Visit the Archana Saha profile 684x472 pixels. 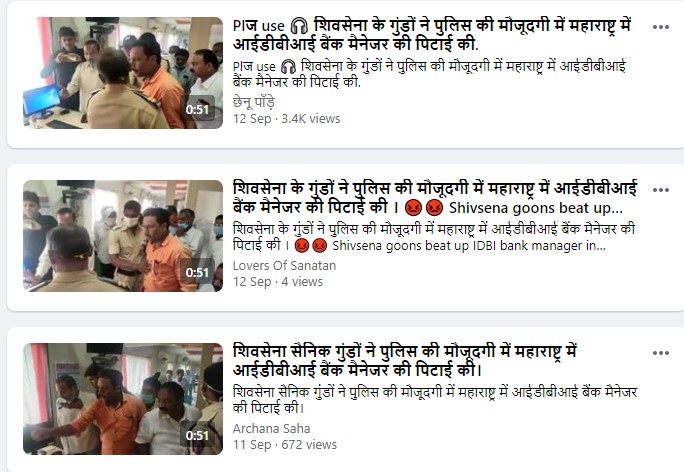pyautogui.click(x=271, y=428)
